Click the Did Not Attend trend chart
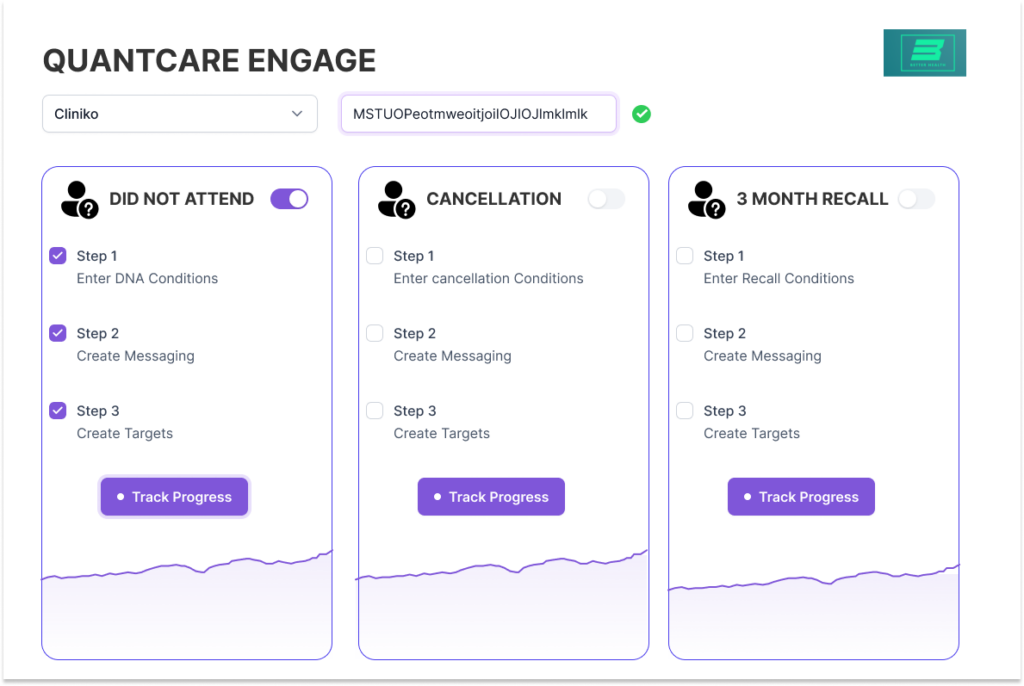The height and width of the screenshot is (686, 1024). tap(187, 604)
